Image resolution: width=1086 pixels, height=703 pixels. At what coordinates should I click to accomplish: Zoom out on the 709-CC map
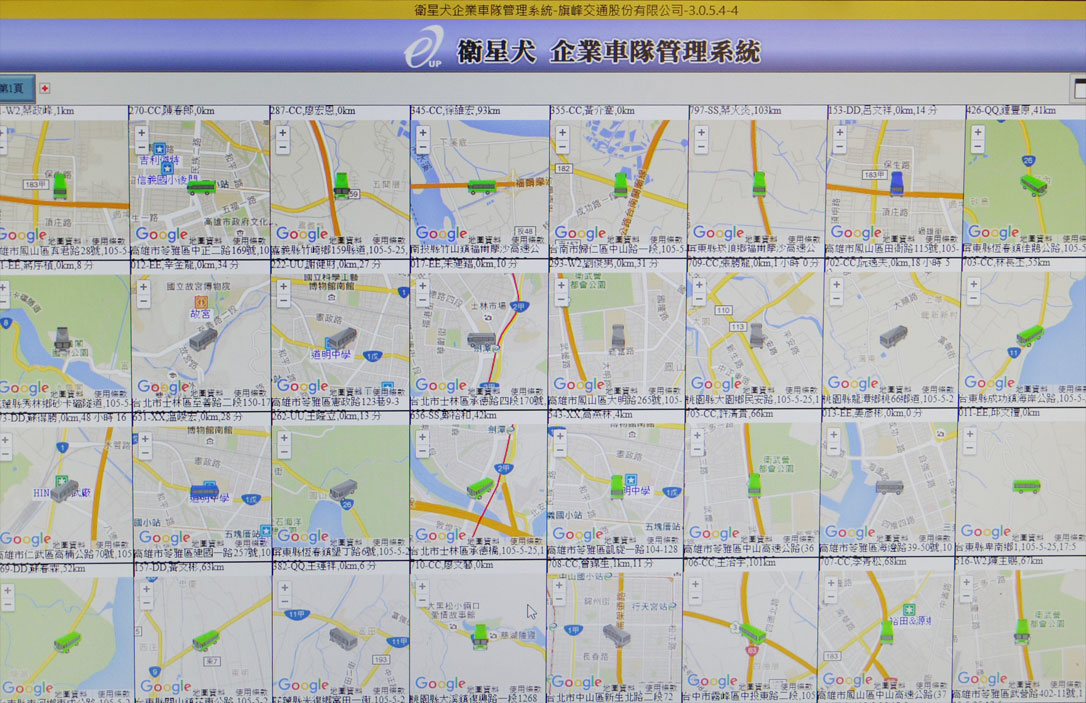click(700, 299)
